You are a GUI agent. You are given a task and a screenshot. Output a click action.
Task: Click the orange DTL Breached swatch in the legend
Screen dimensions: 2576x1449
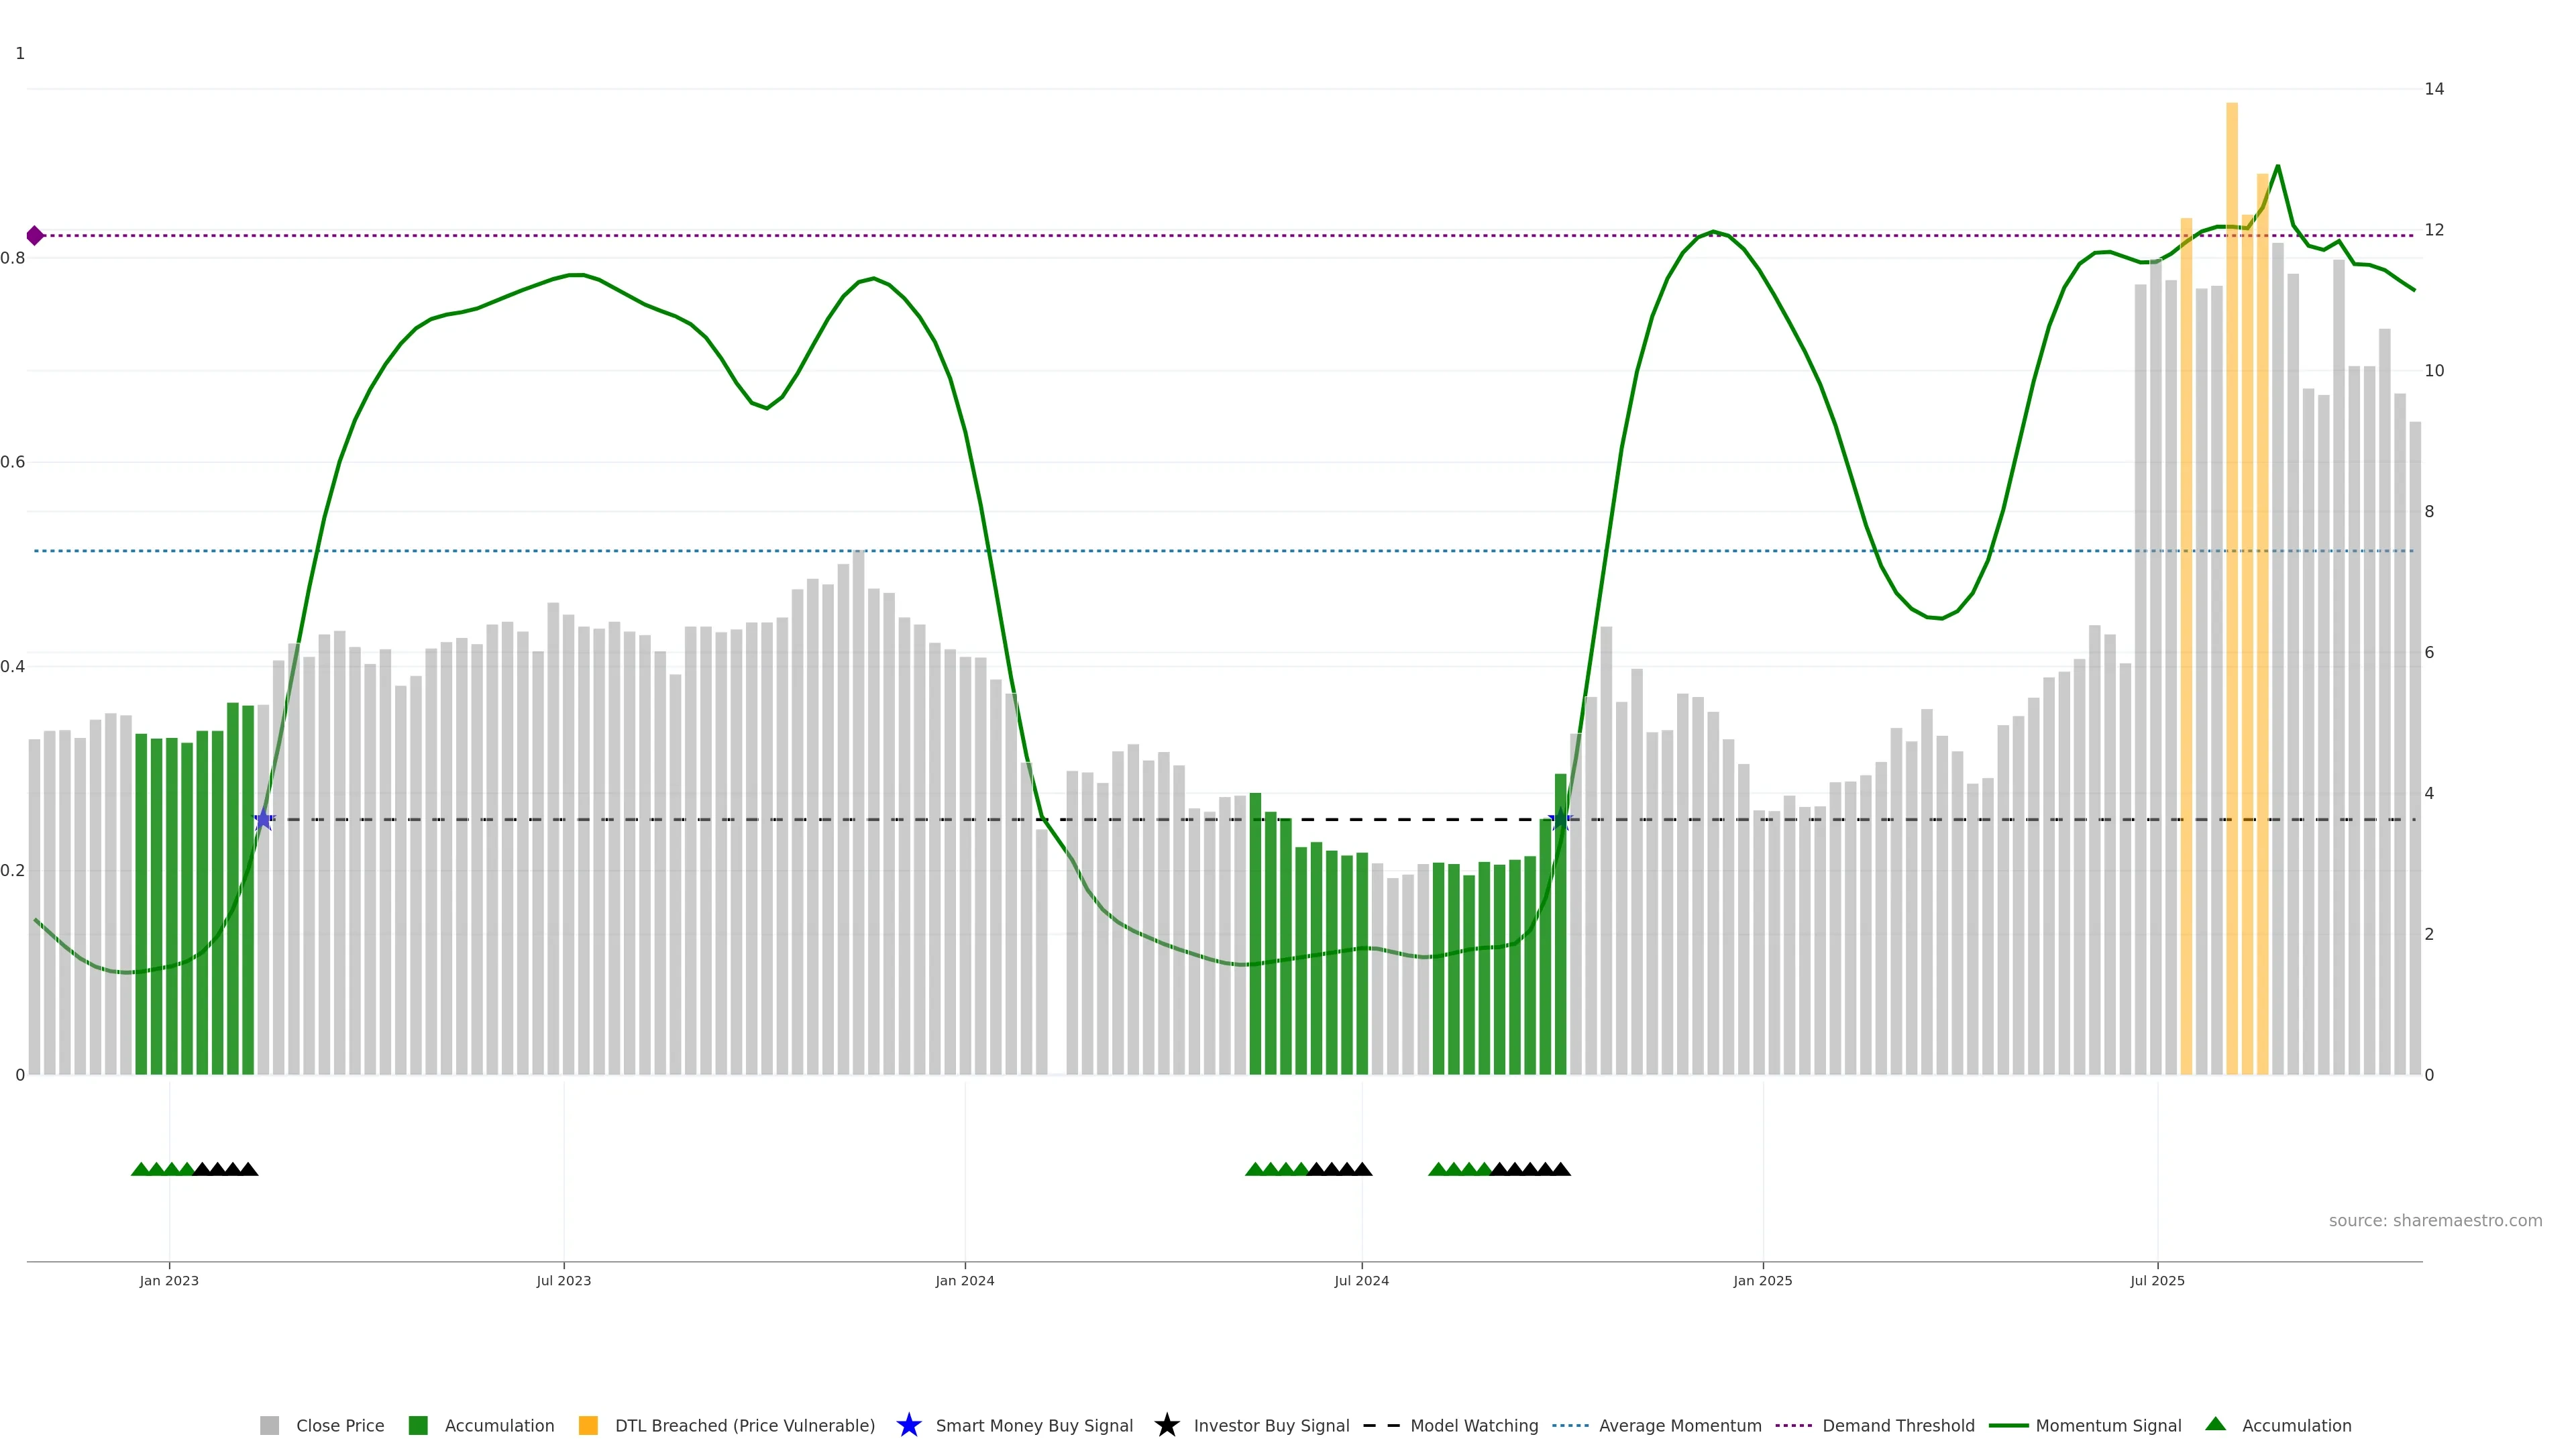pyautogui.click(x=588, y=1426)
